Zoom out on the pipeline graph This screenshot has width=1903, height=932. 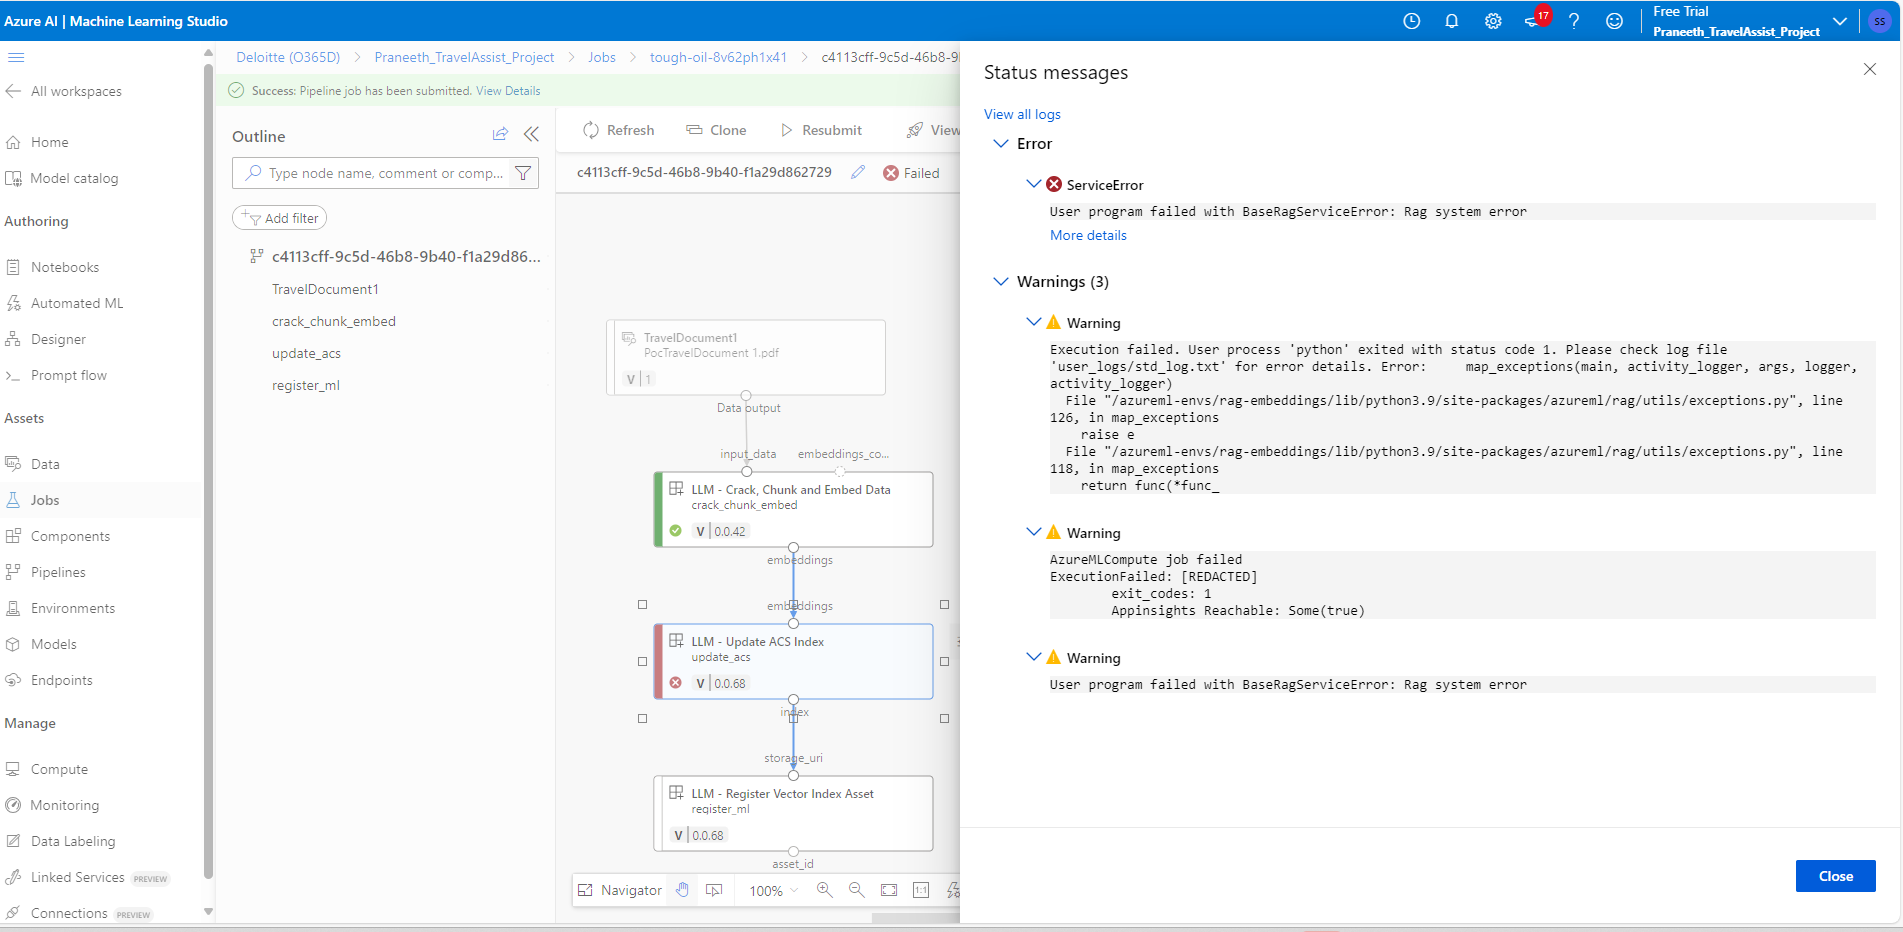tap(857, 890)
